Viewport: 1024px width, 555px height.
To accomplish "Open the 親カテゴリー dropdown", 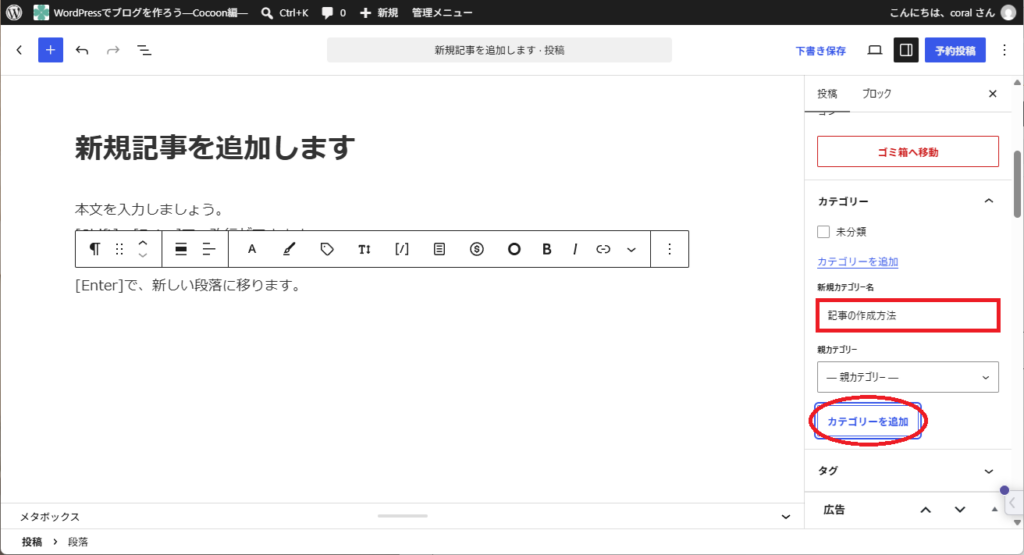I will point(908,377).
